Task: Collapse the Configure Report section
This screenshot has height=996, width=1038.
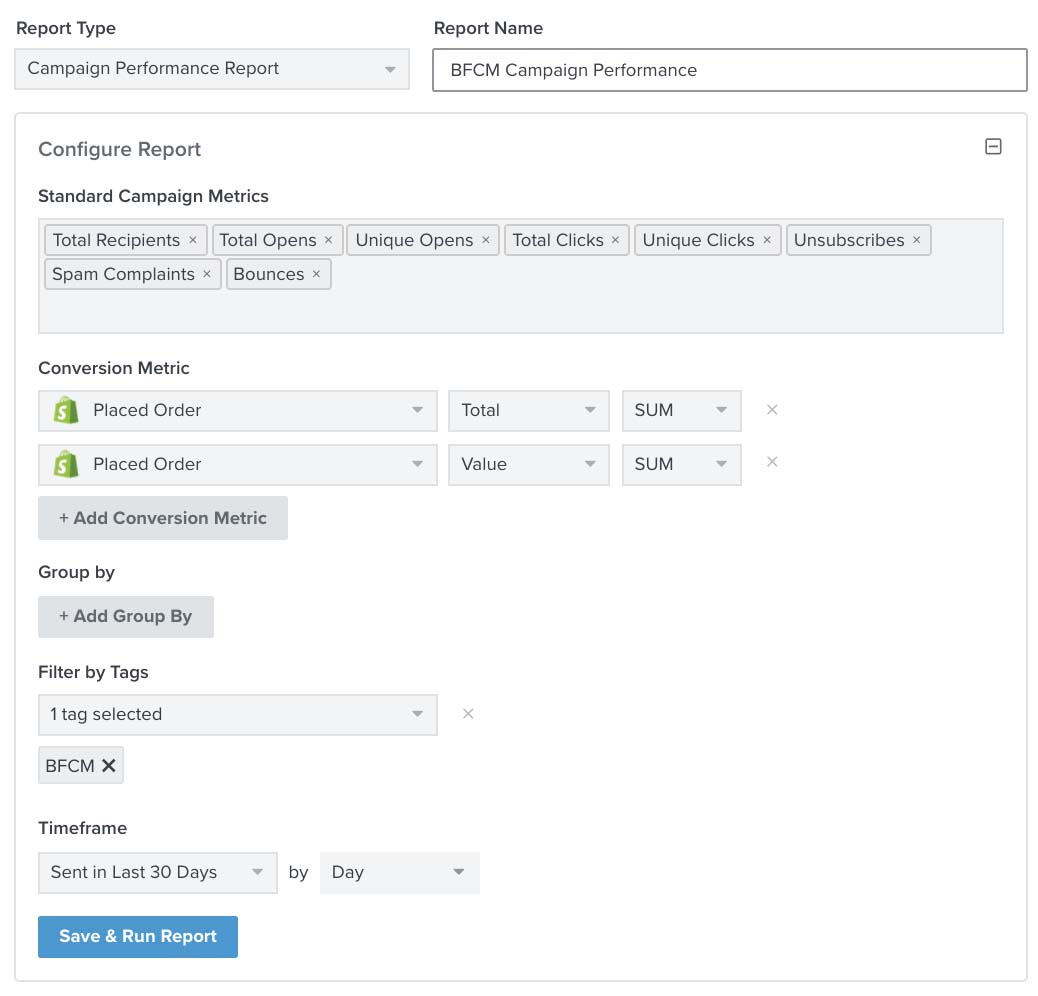Action: pyautogui.click(x=993, y=146)
